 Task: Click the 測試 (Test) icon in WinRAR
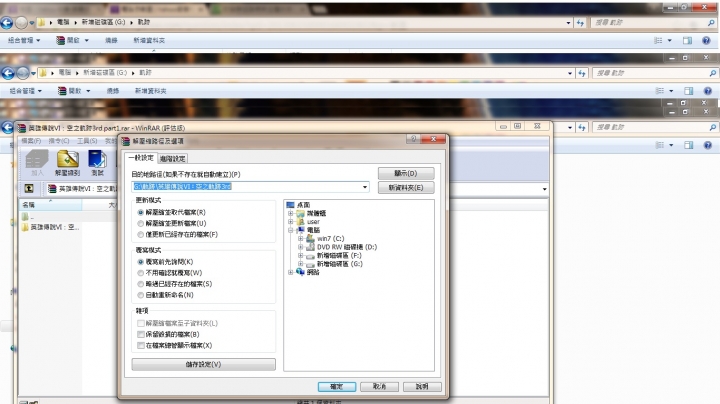coord(97,163)
